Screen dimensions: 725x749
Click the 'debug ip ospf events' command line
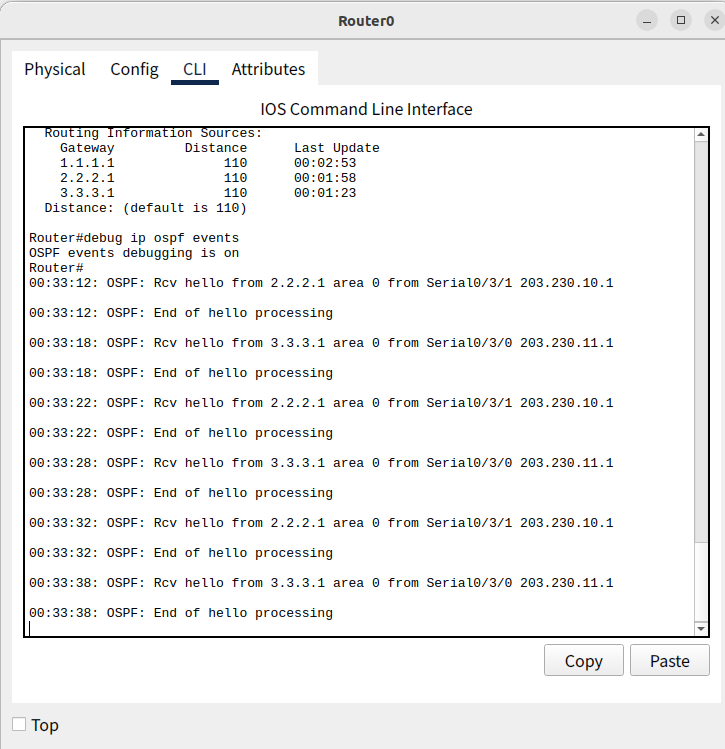click(134, 238)
